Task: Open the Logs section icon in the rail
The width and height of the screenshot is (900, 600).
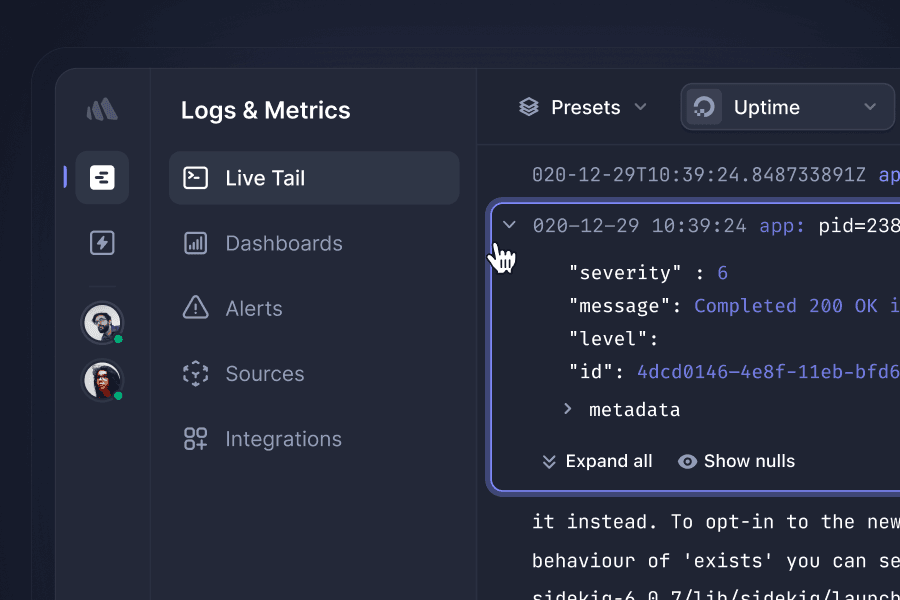Action: (x=102, y=178)
